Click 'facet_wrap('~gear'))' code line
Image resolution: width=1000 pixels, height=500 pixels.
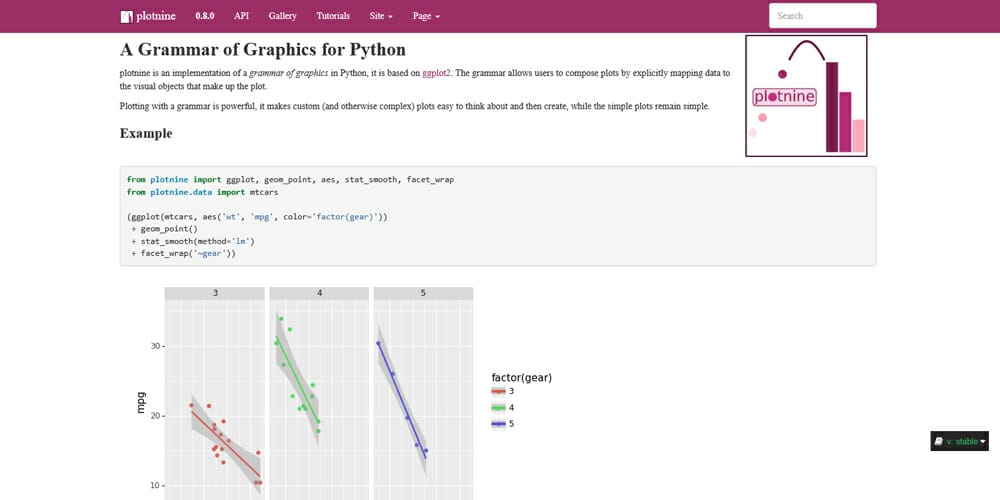pyautogui.click(x=184, y=254)
